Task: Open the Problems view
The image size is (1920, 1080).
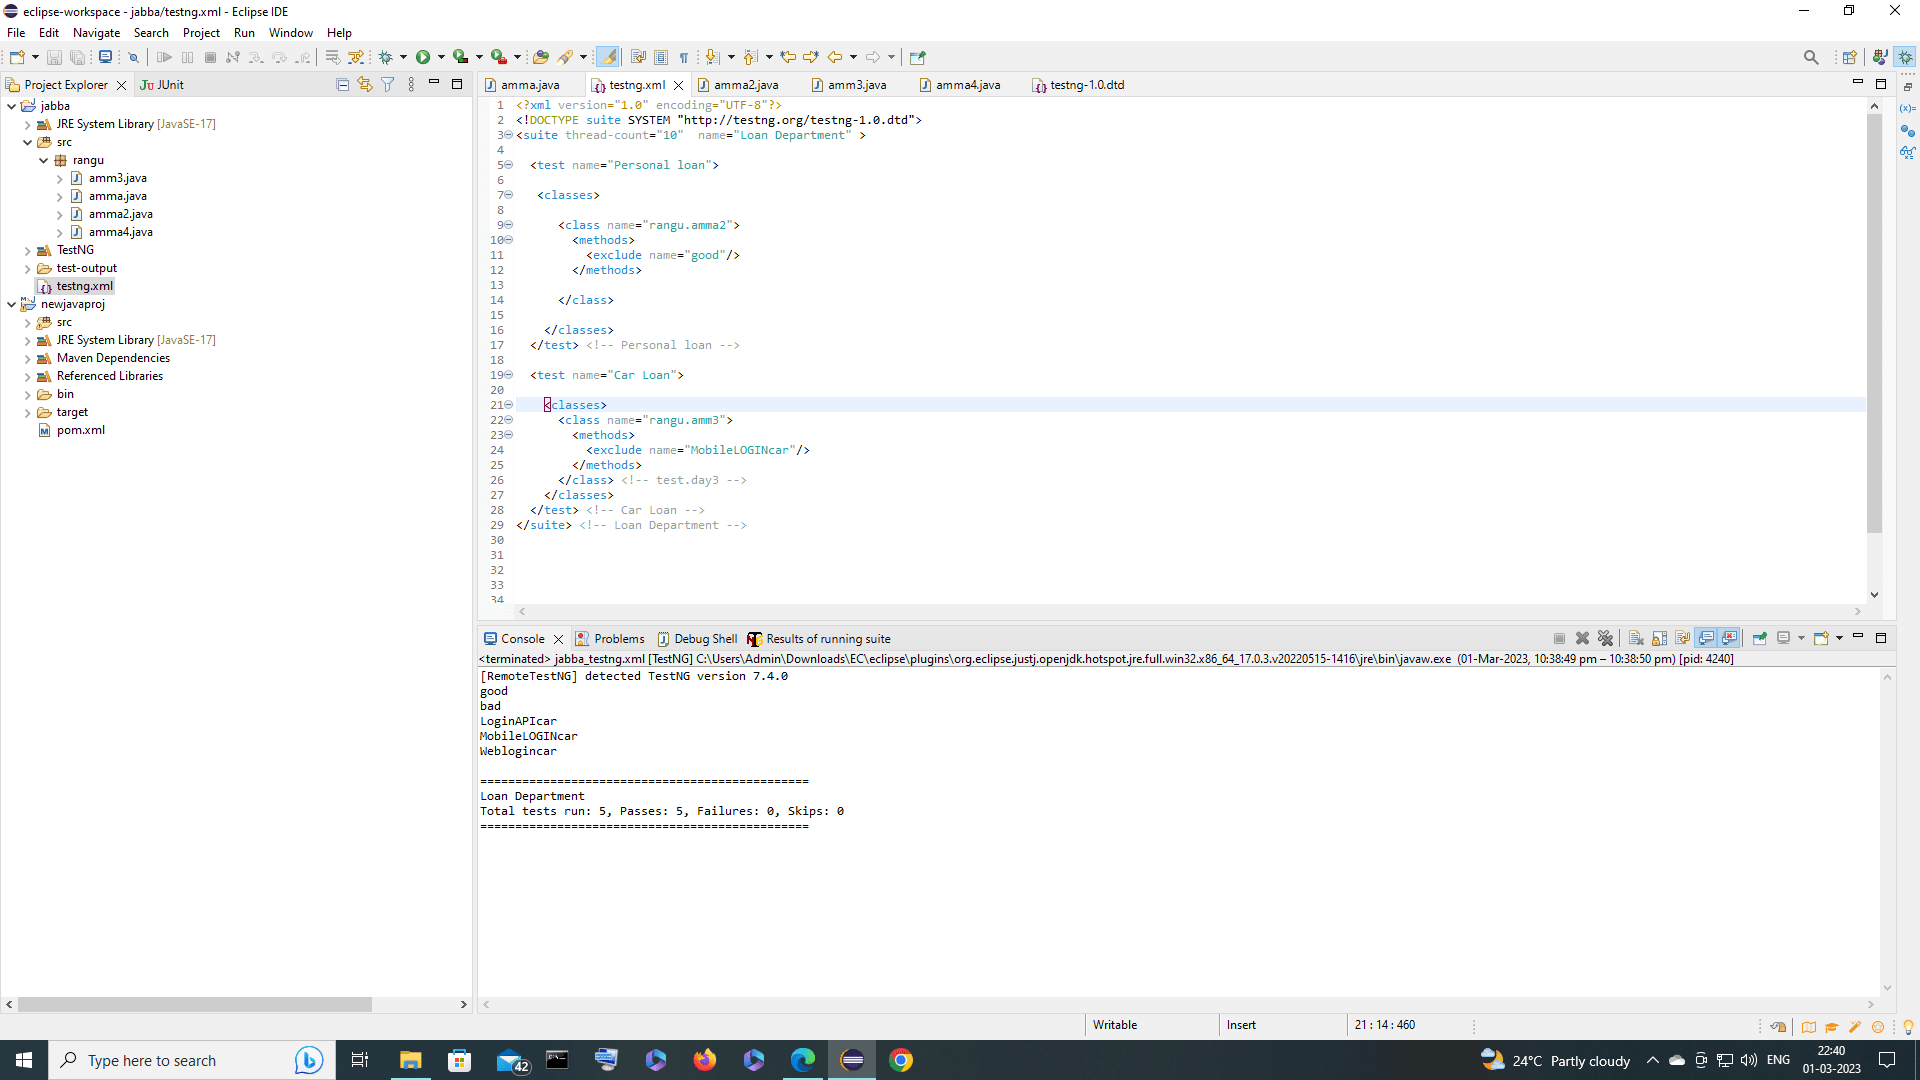Action: (617, 638)
